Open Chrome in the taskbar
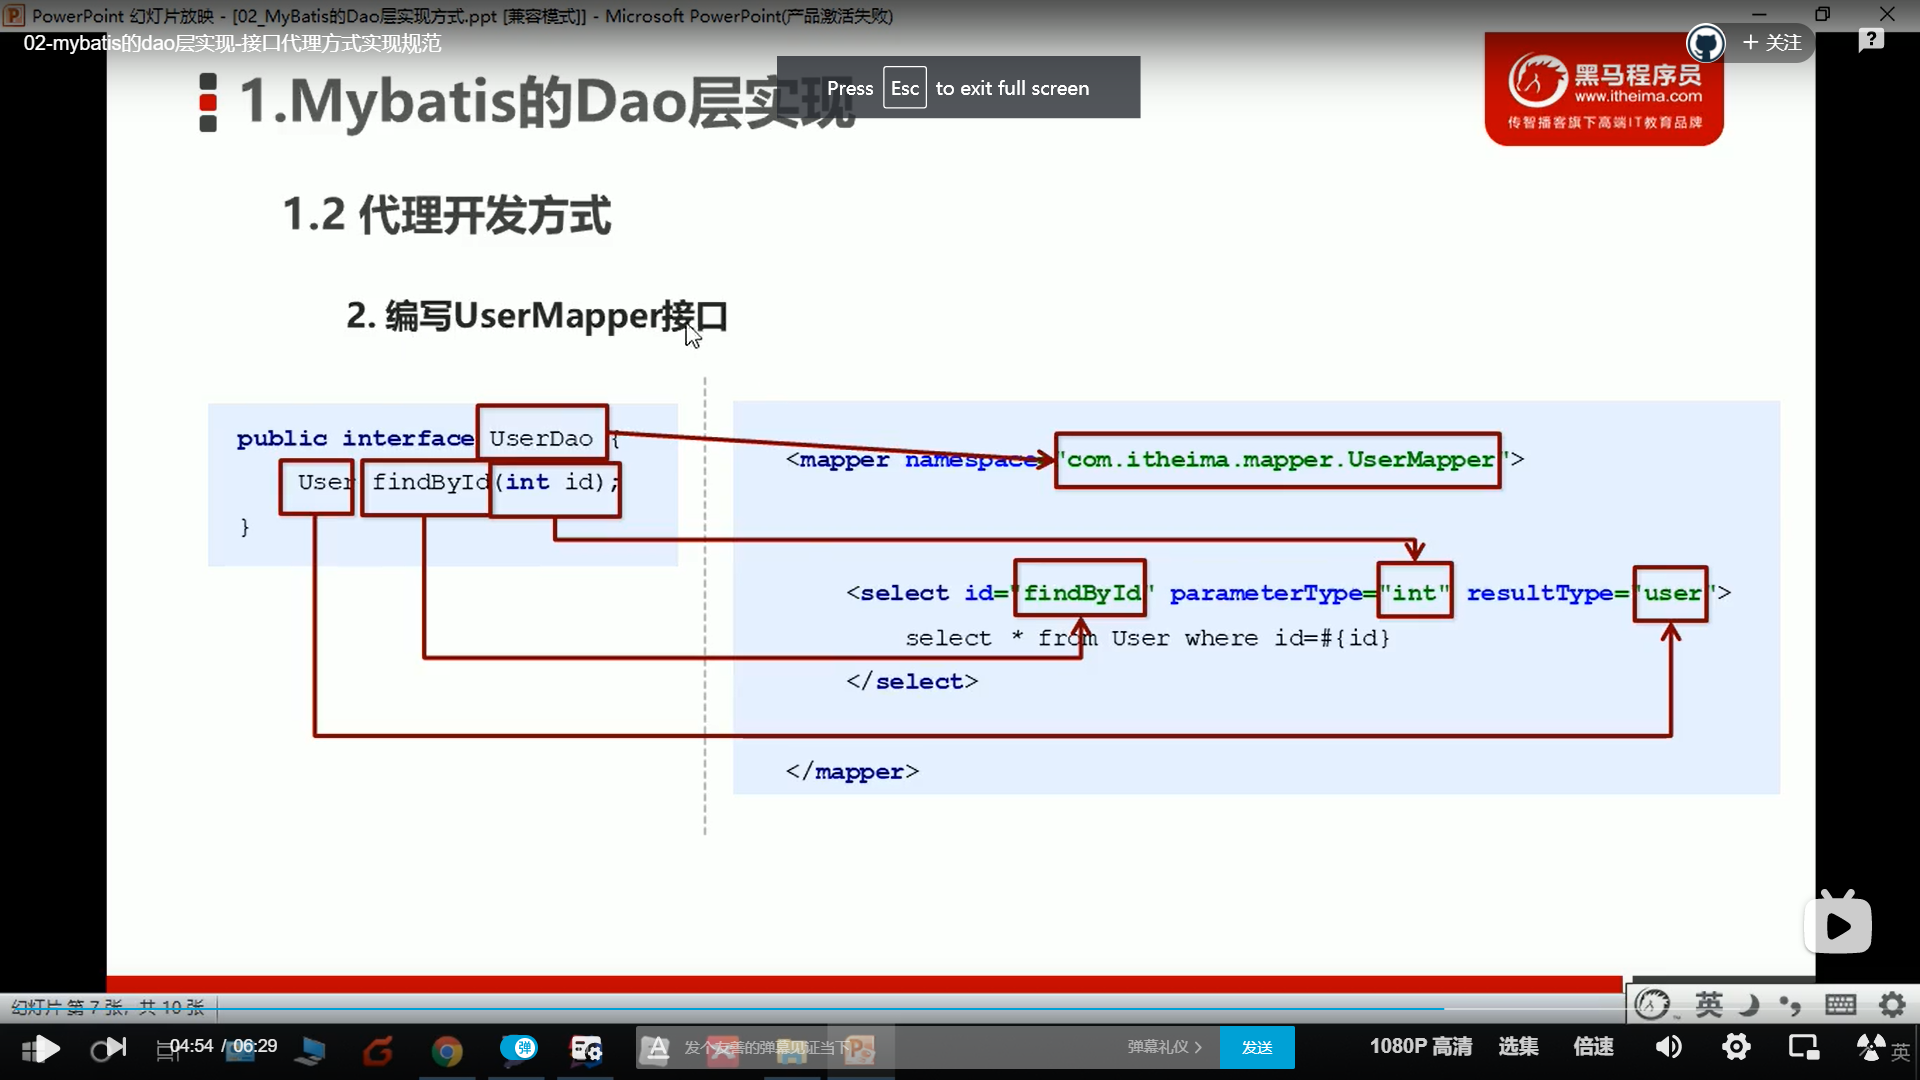Image resolution: width=1920 pixels, height=1080 pixels. [447, 1050]
